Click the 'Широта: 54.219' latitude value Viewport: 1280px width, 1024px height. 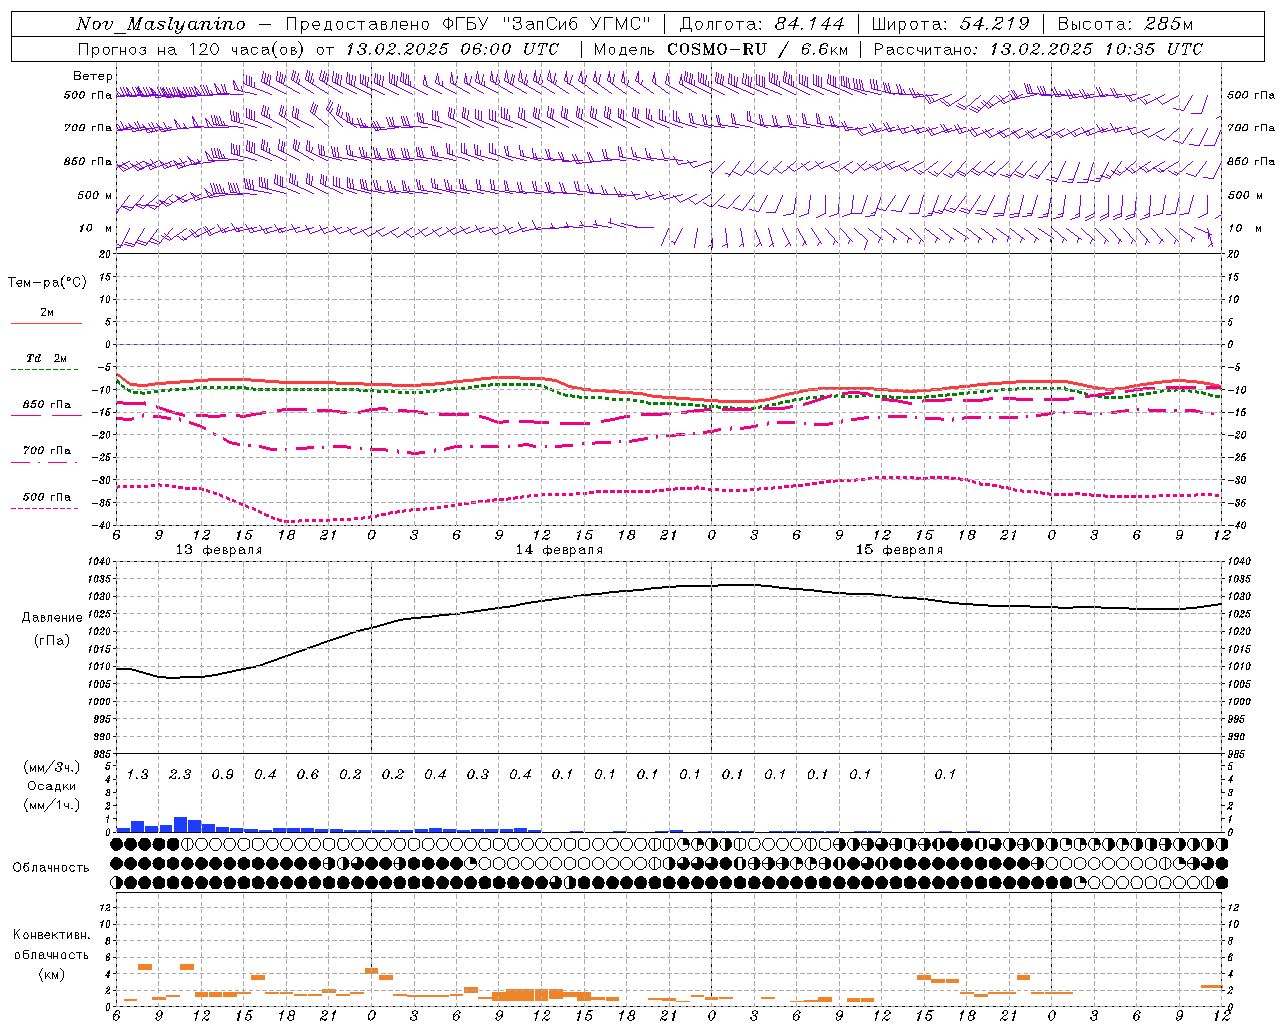point(951,24)
